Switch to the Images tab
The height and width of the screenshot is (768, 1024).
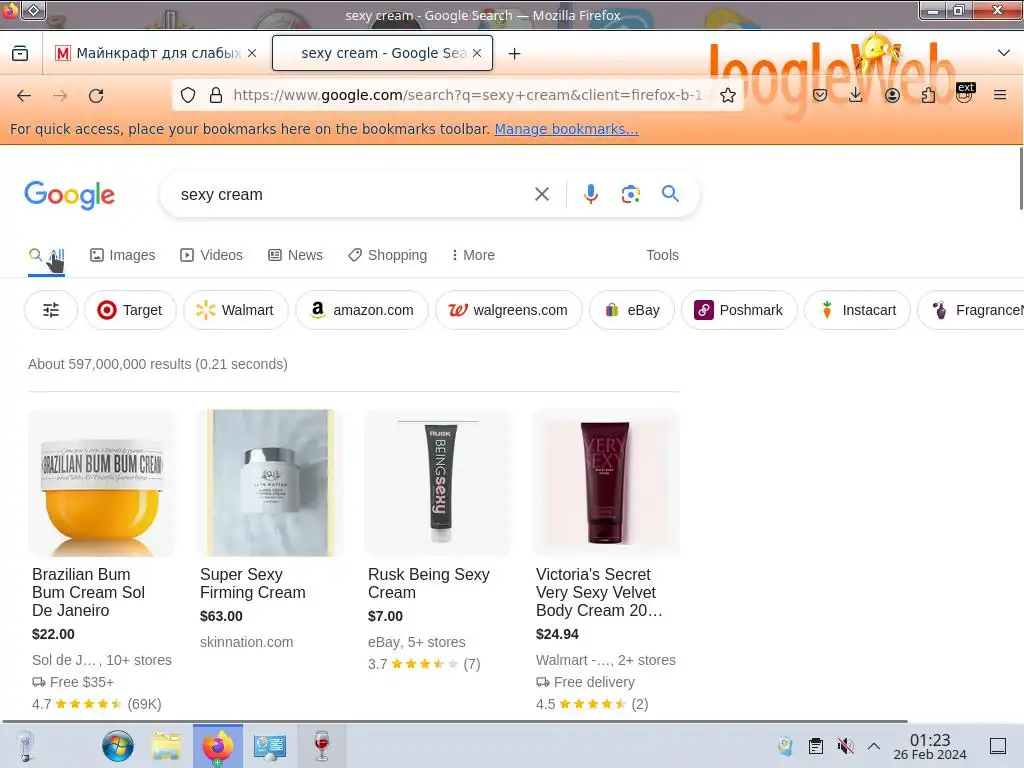click(x=123, y=255)
